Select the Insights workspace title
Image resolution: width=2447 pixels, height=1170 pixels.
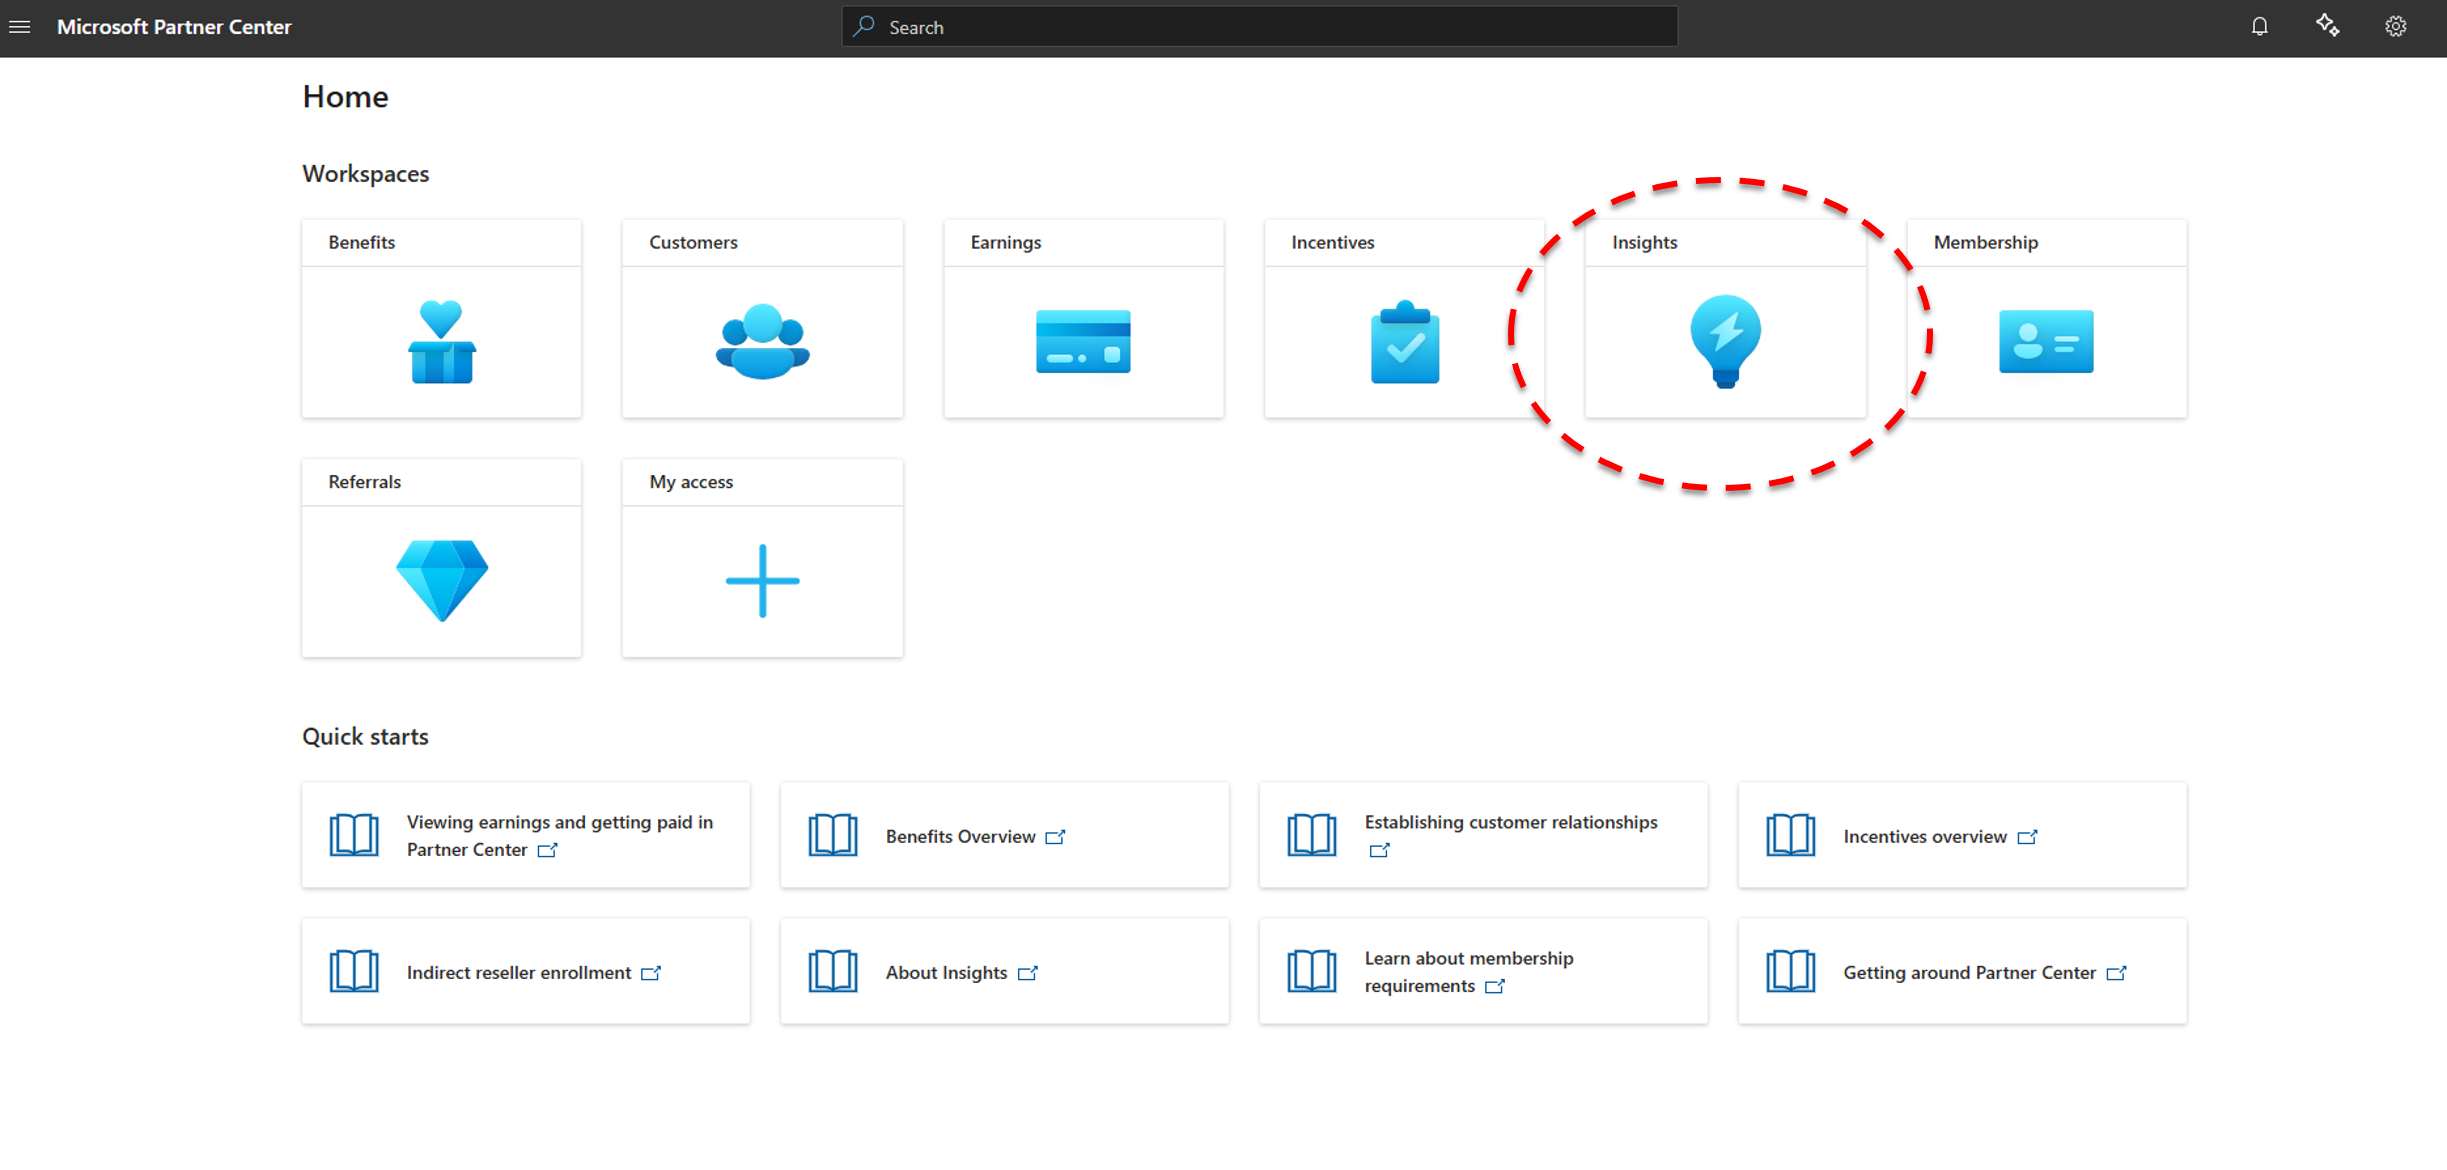point(1644,242)
